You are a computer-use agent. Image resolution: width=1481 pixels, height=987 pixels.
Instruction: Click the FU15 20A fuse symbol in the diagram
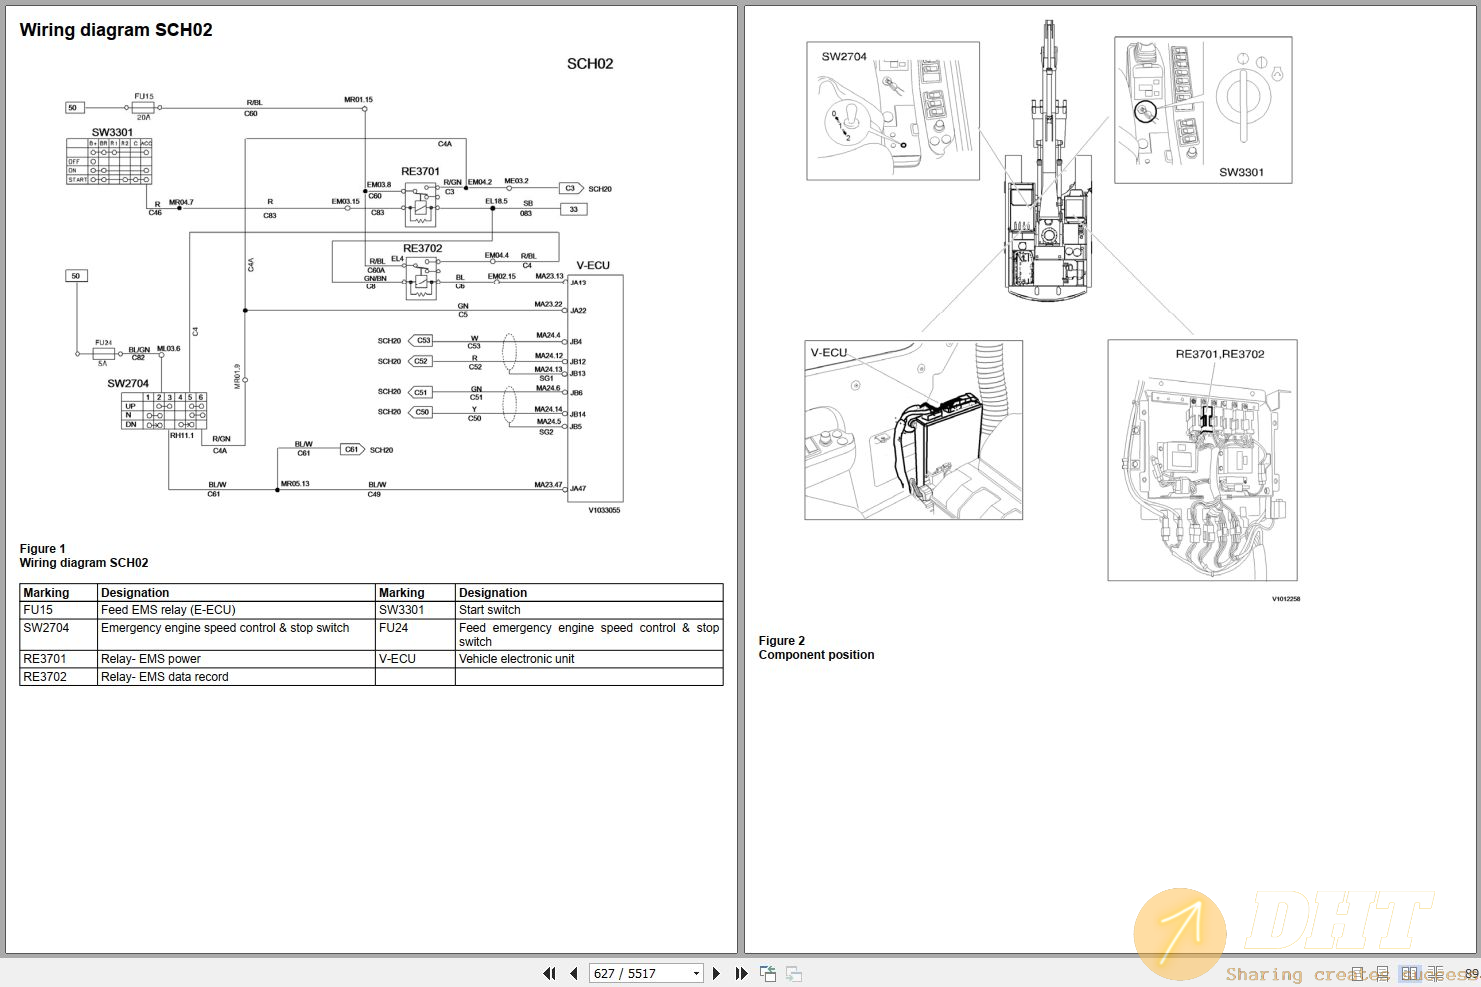(x=143, y=106)
